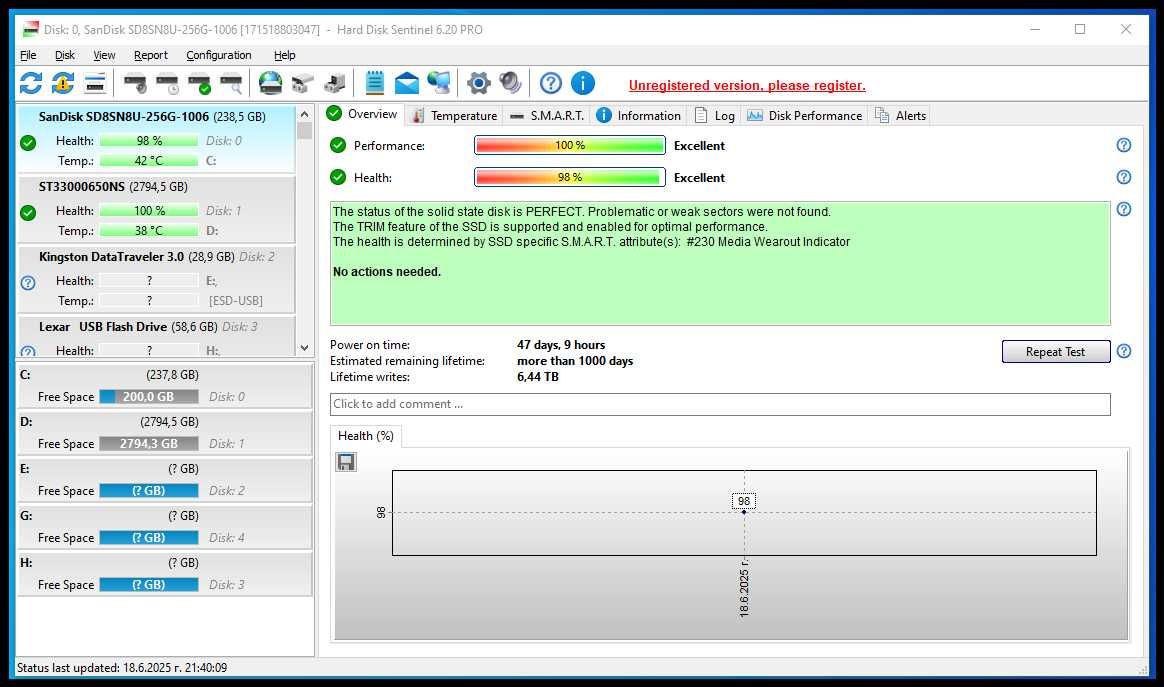Click disk list scrollbar up arrow

[304, 114]
